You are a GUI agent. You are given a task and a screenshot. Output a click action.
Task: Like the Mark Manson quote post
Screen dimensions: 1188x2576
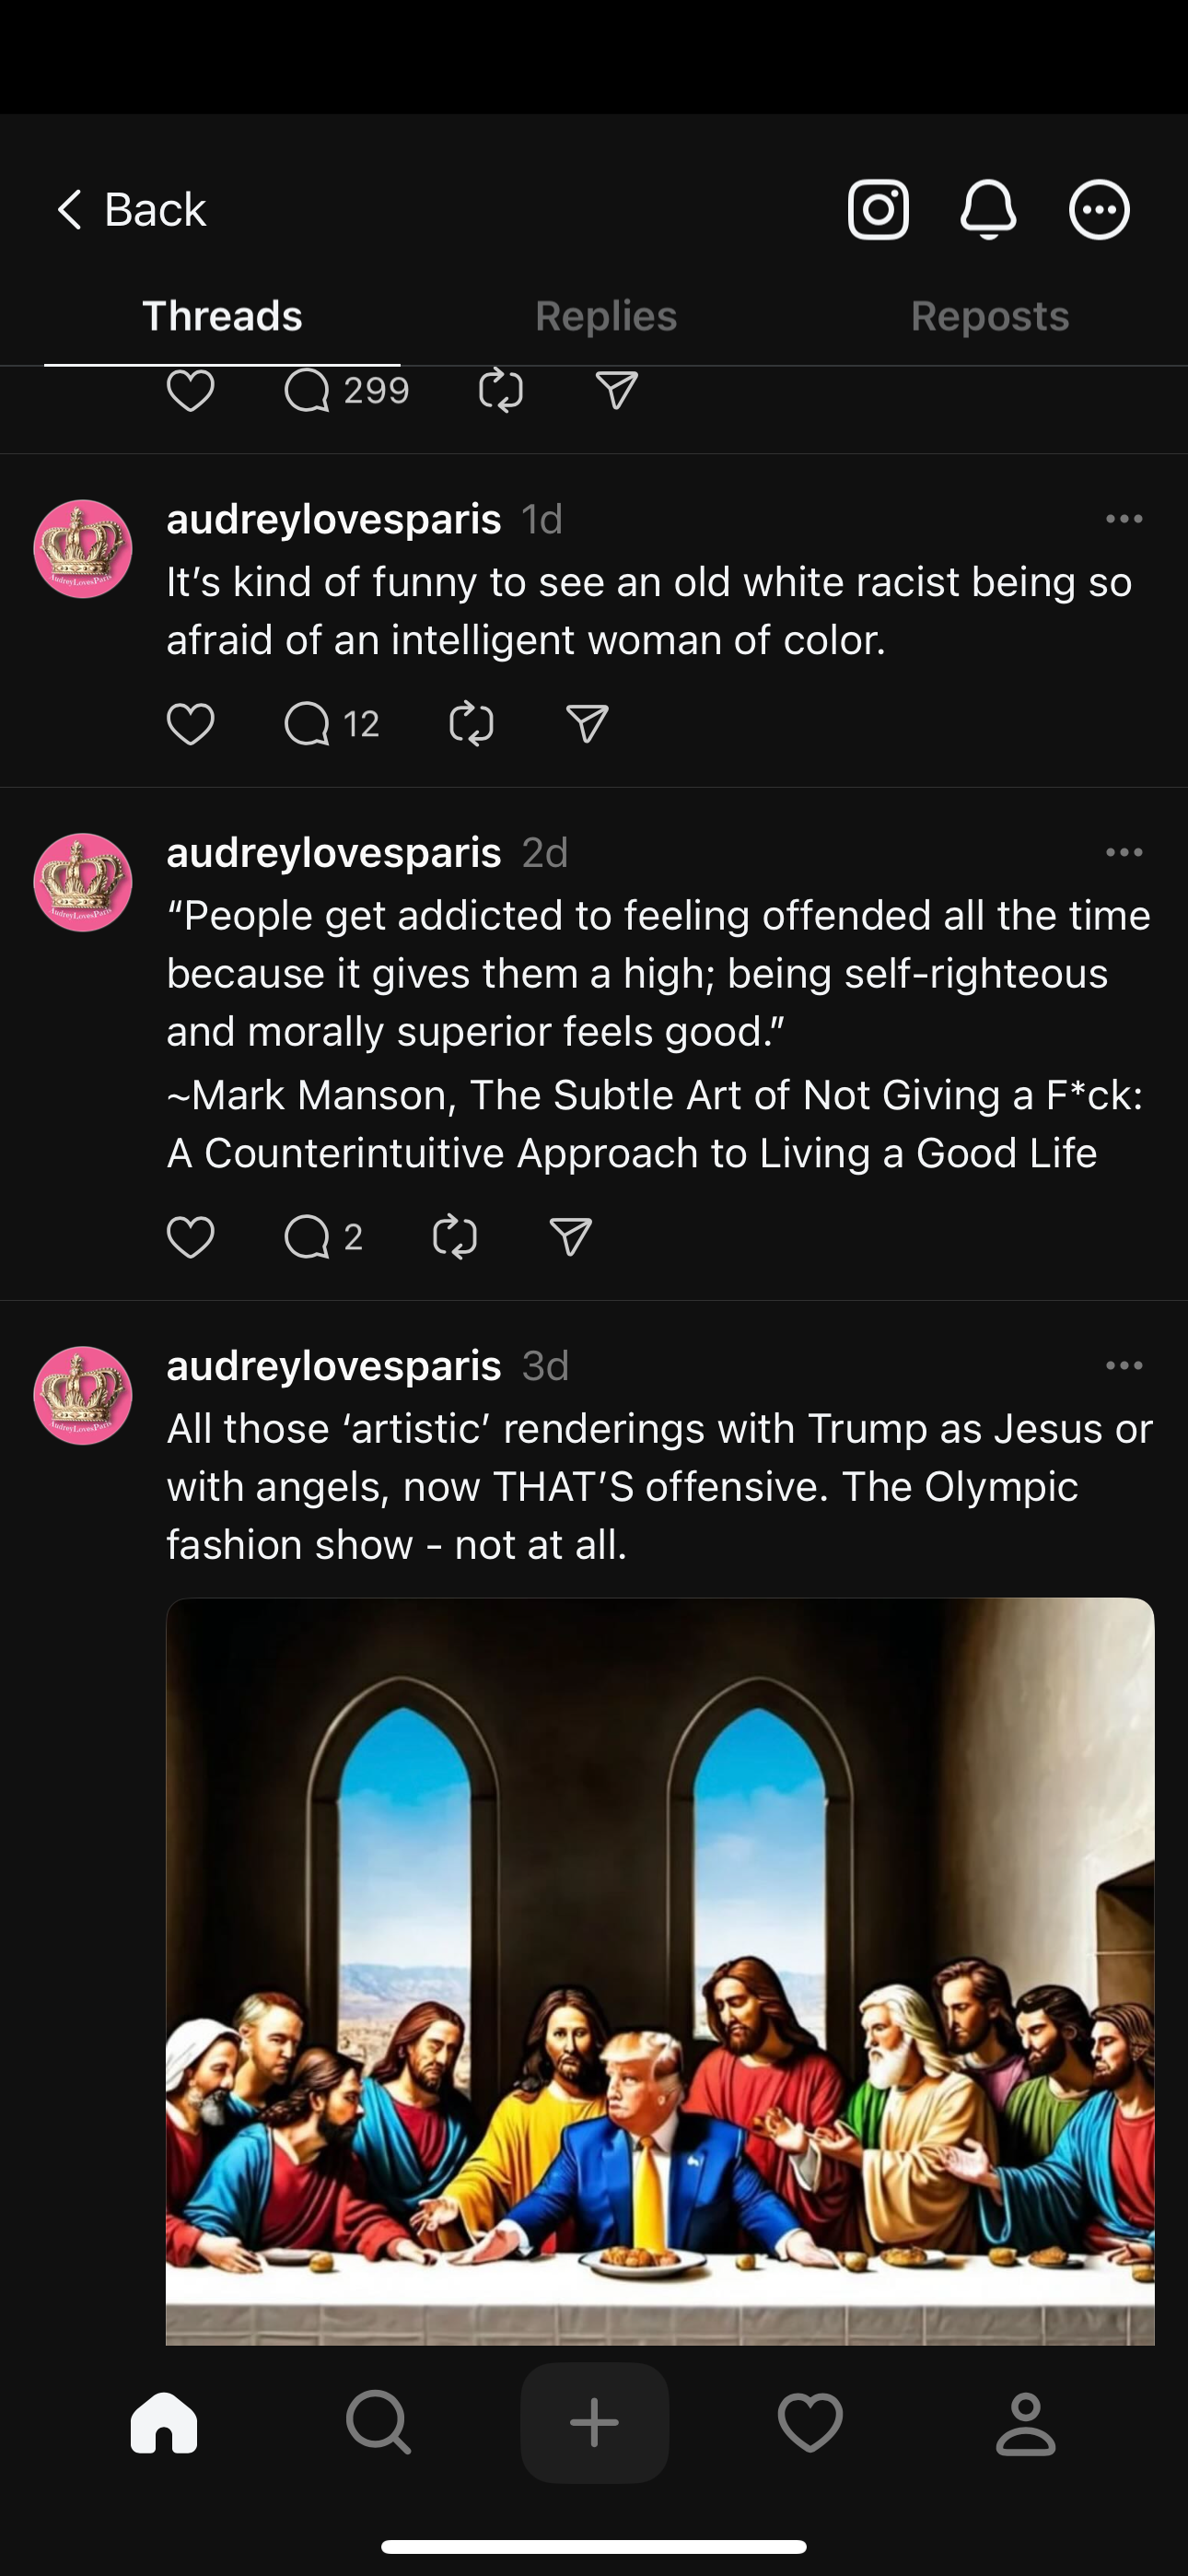pyautogui.click(x=190, y=1237)
